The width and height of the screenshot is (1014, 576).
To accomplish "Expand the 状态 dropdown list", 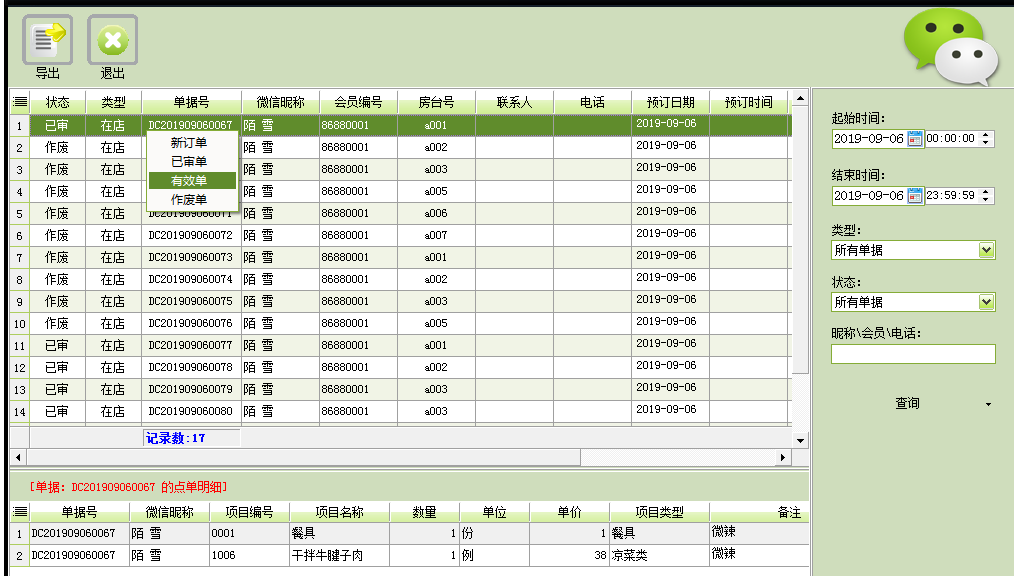I will [x=986, y=301].
